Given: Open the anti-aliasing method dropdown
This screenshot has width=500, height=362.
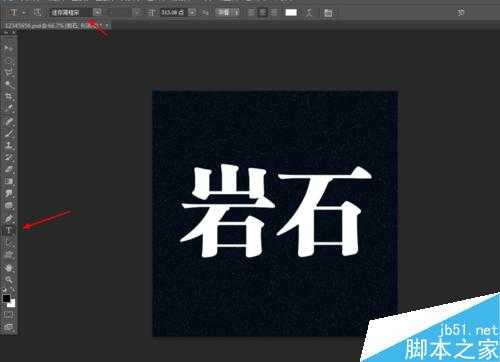Looking at the screenshot, I should click(x=227, y=13).
